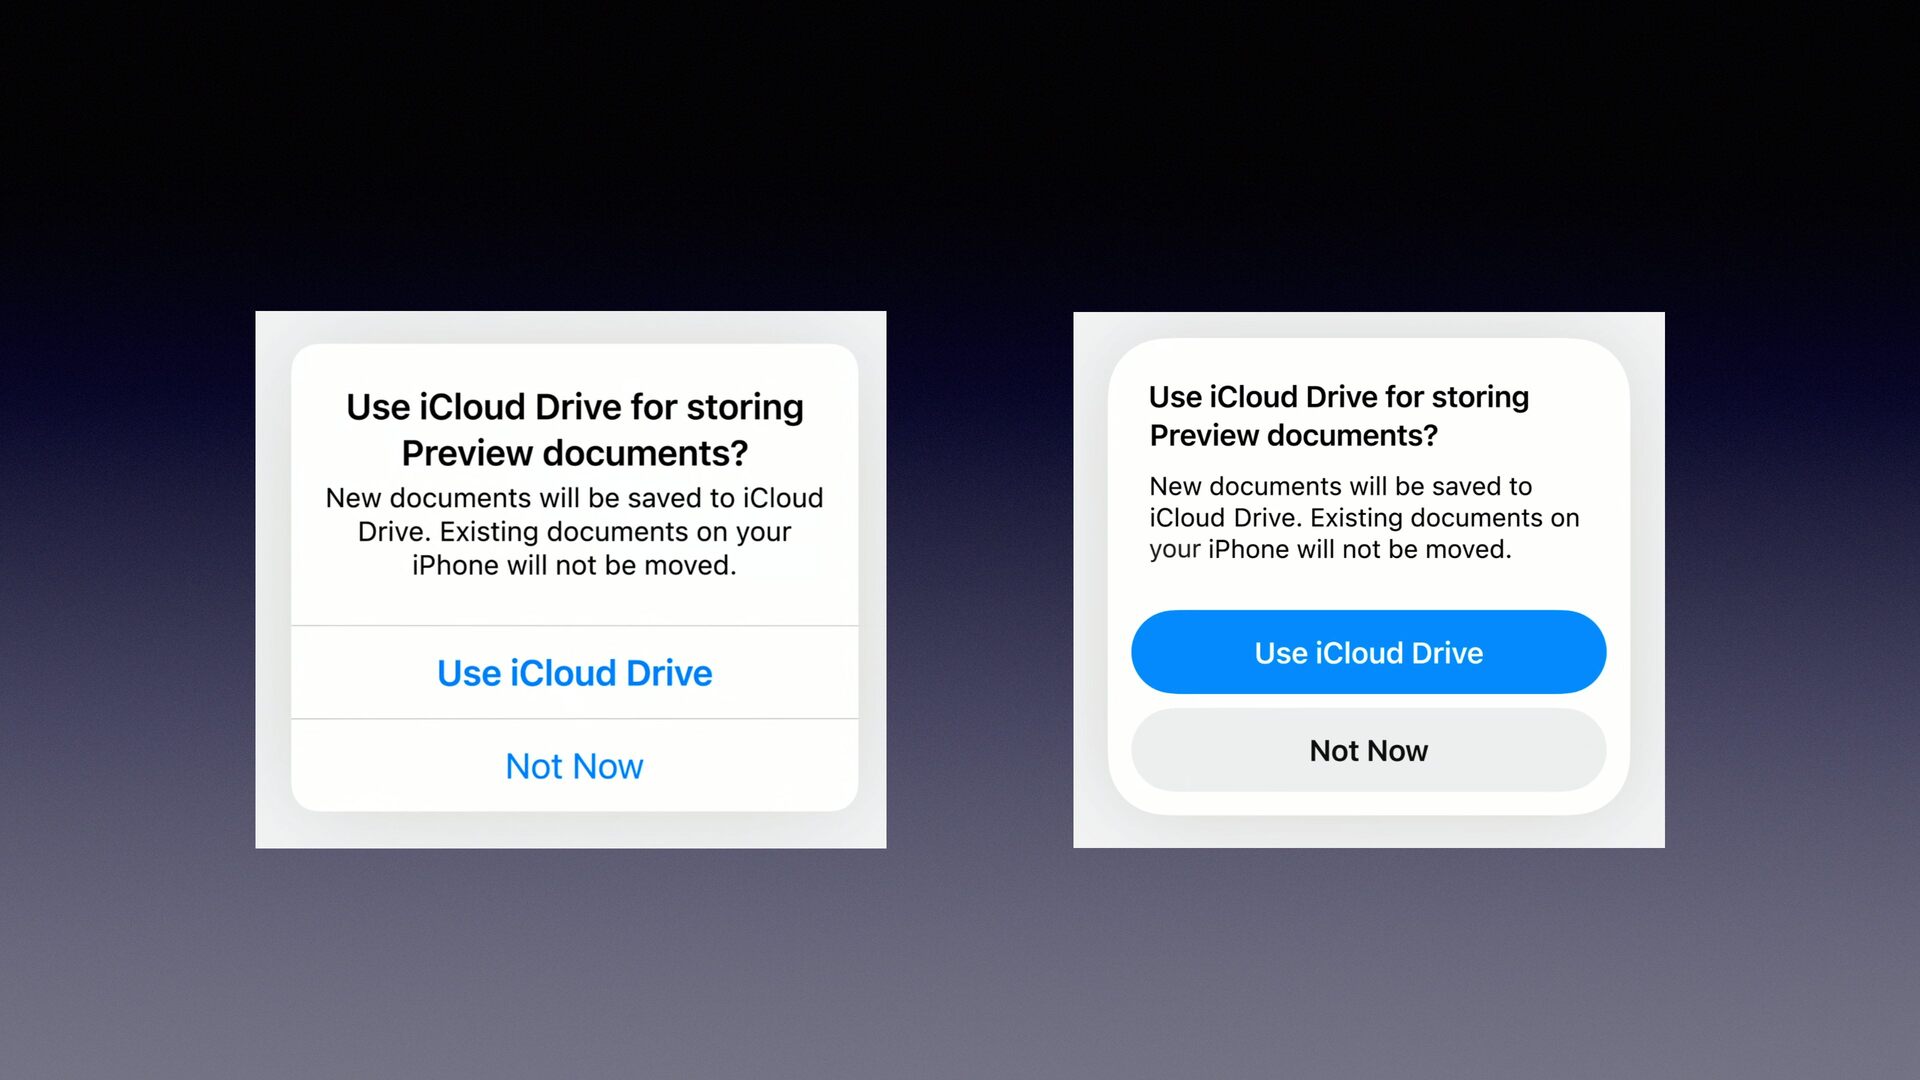
Task: Click 'Preview documents?' line in centered alert
Action: click(x=574, y=453)
